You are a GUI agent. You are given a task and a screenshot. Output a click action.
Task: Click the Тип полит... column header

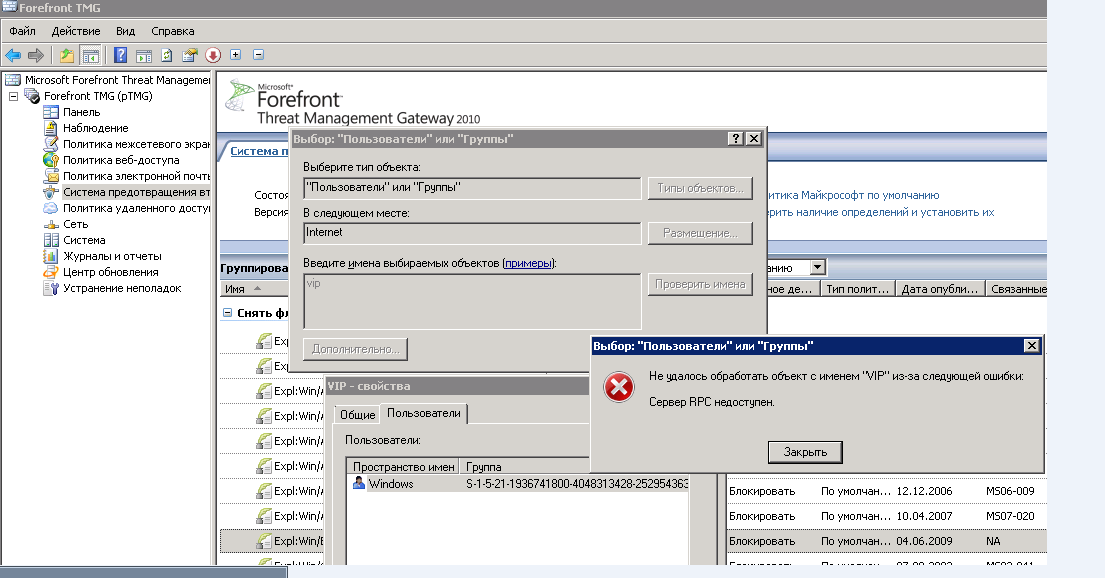tap(858, 289)
